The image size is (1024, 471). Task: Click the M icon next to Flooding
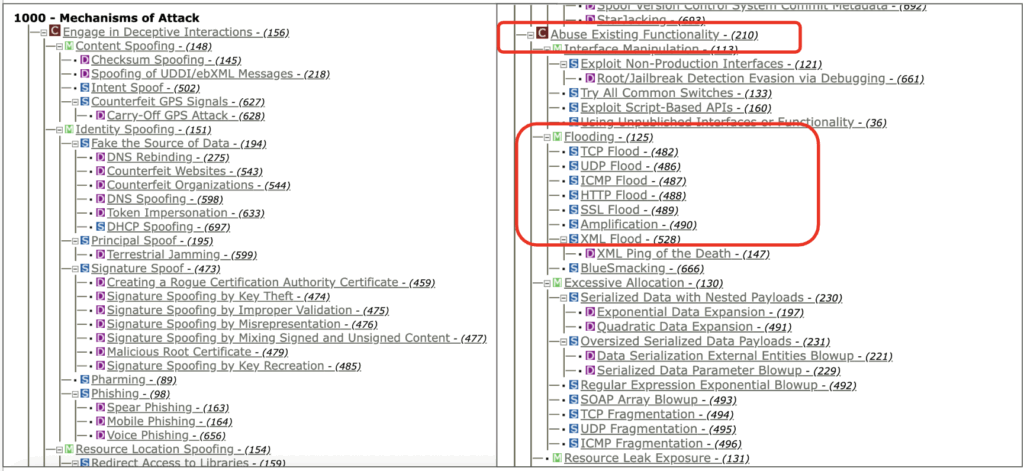[557, 137]
